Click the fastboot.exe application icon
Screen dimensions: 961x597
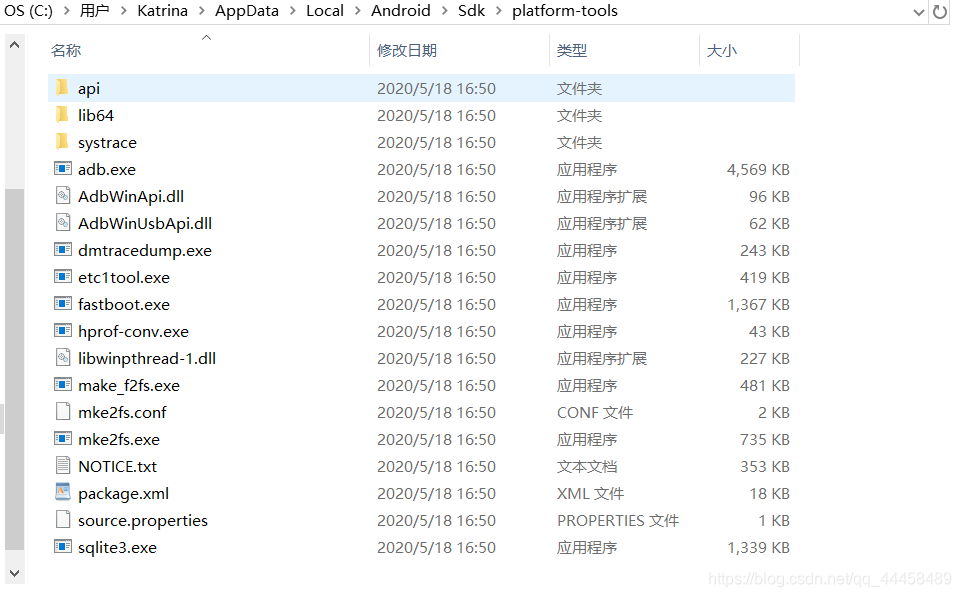pos(63,303)
